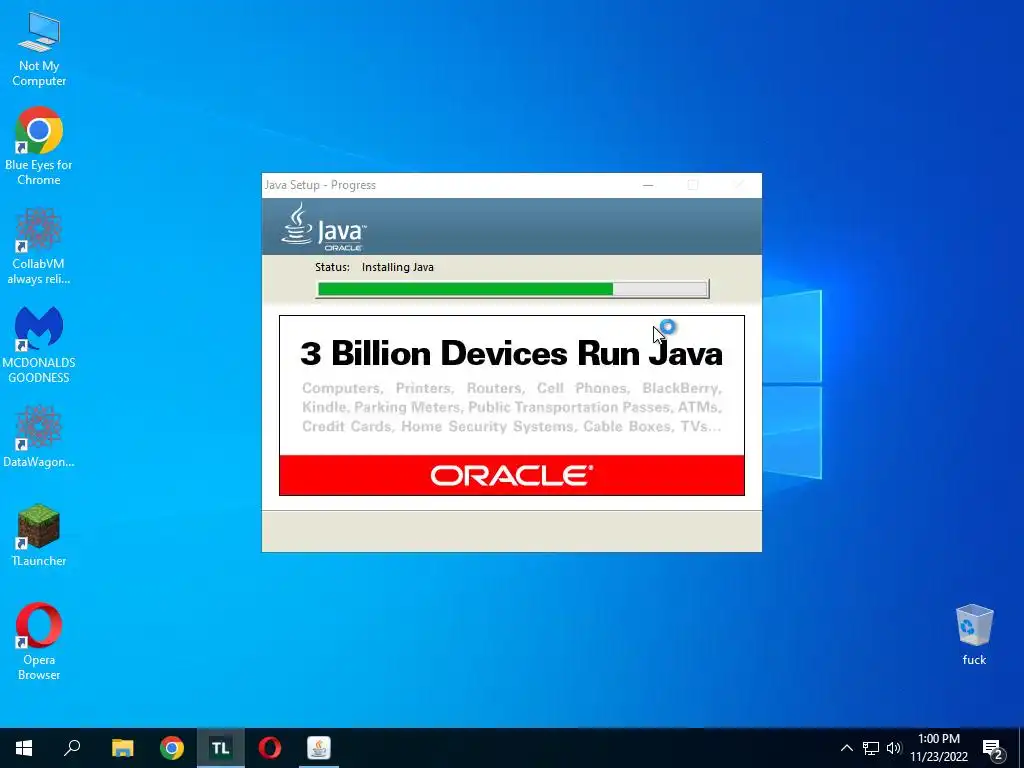This screenshot has height=768, width=1024.
Task: Click the Java installation progress bar
Action: [x=513, y=289]
